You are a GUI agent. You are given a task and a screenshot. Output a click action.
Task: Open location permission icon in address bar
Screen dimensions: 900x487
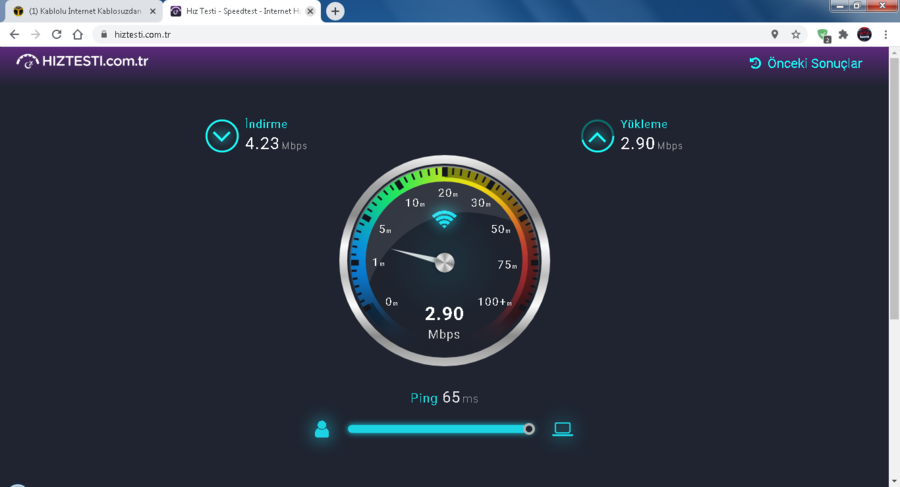pyautogui.click(x=774, y=34)
